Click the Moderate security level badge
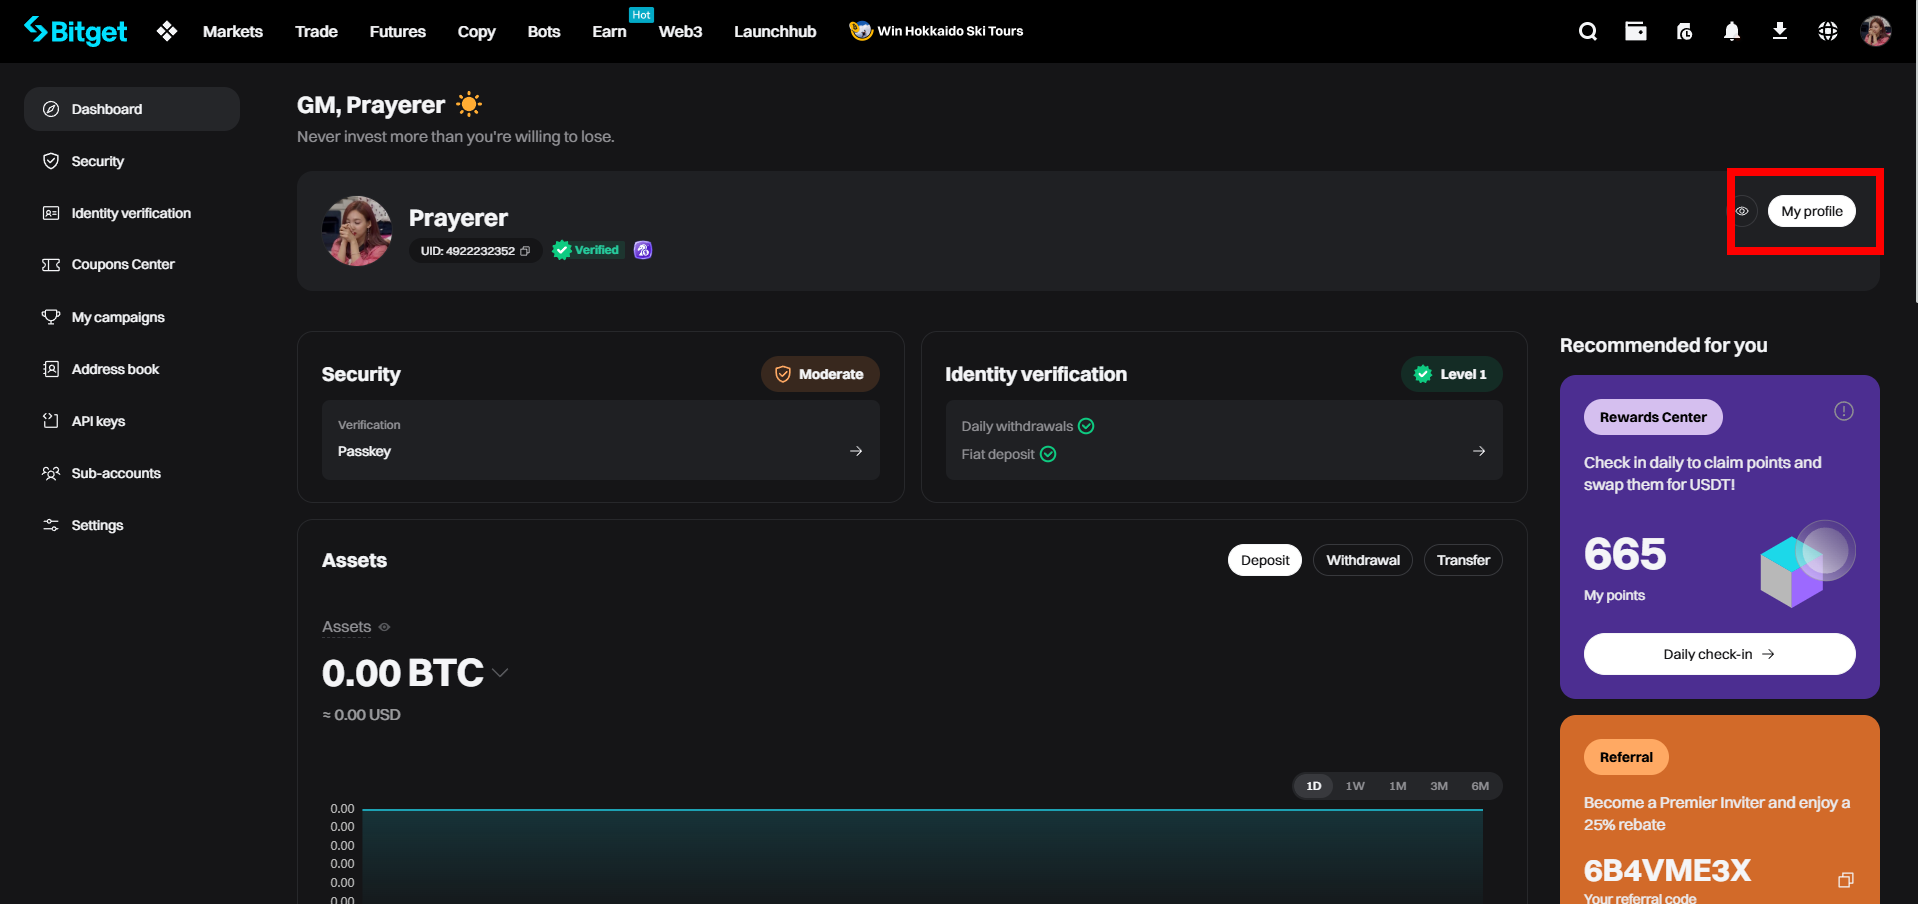Screen dimensions: 1918x904 (x=820, y=374)
